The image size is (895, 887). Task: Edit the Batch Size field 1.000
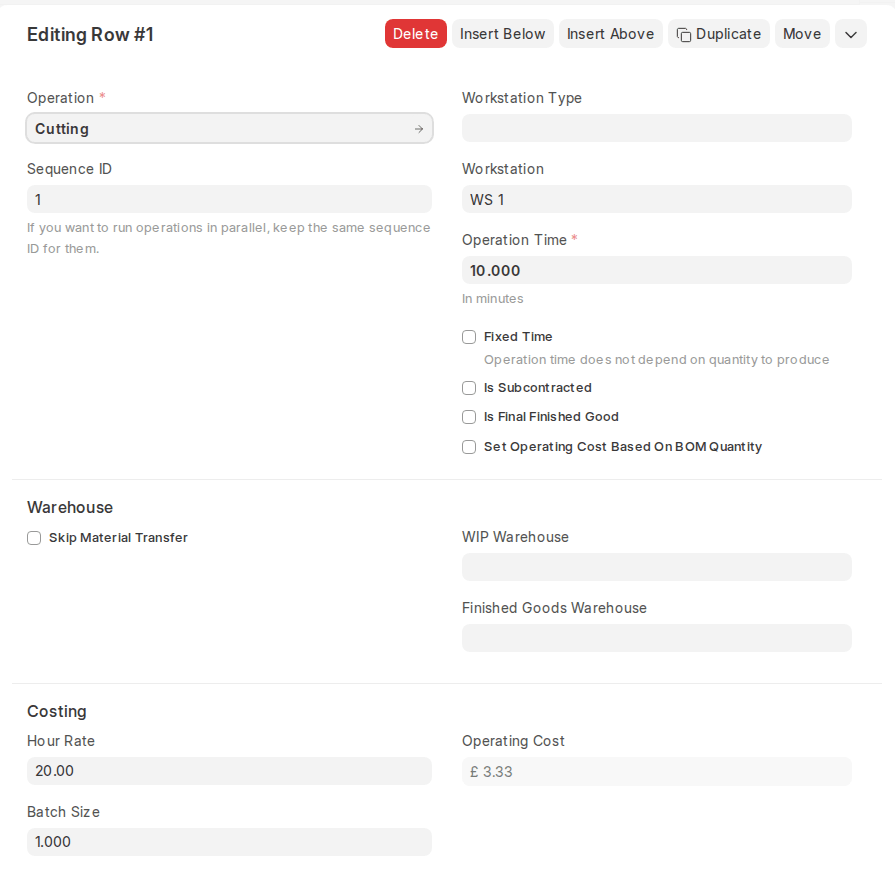click(229, 842)
